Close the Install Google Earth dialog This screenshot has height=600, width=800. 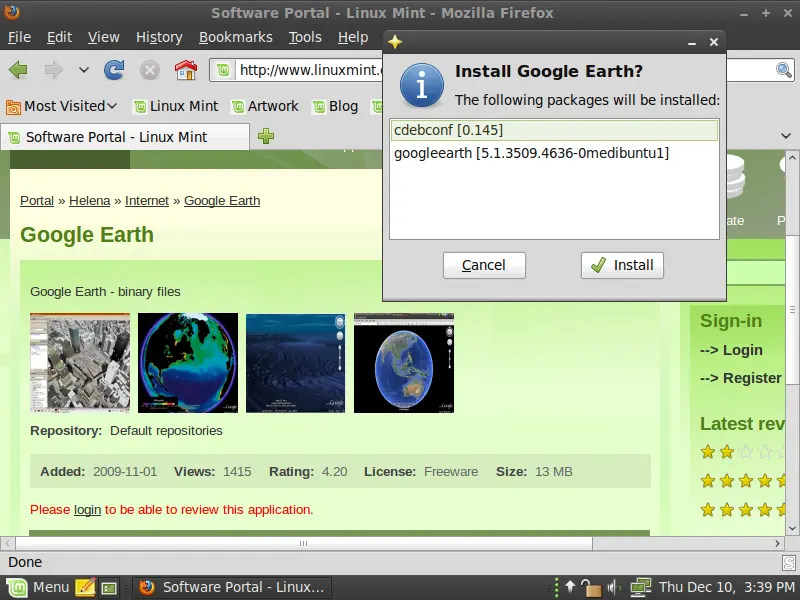[714, 42]
